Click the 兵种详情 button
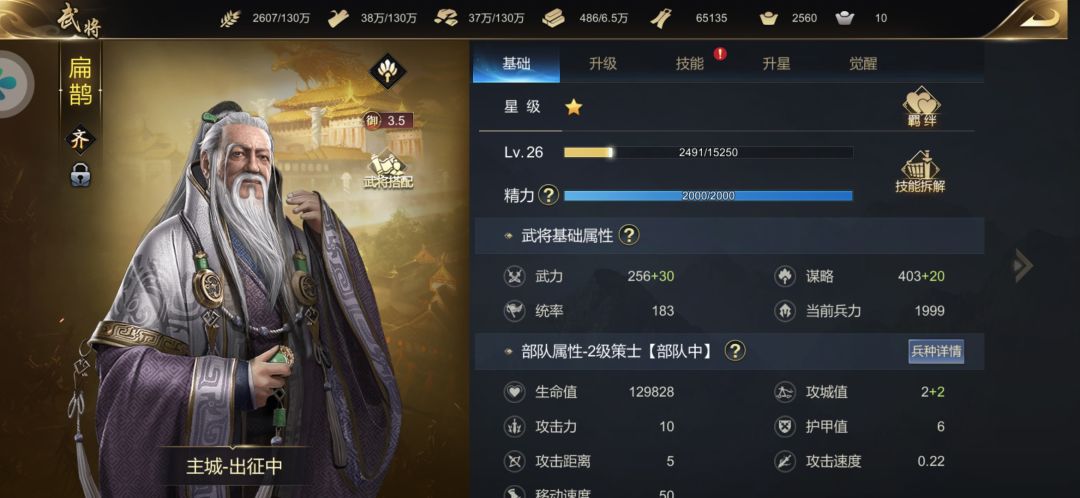Viewport: 1080px width, 498px height. [x=936, y=351]
